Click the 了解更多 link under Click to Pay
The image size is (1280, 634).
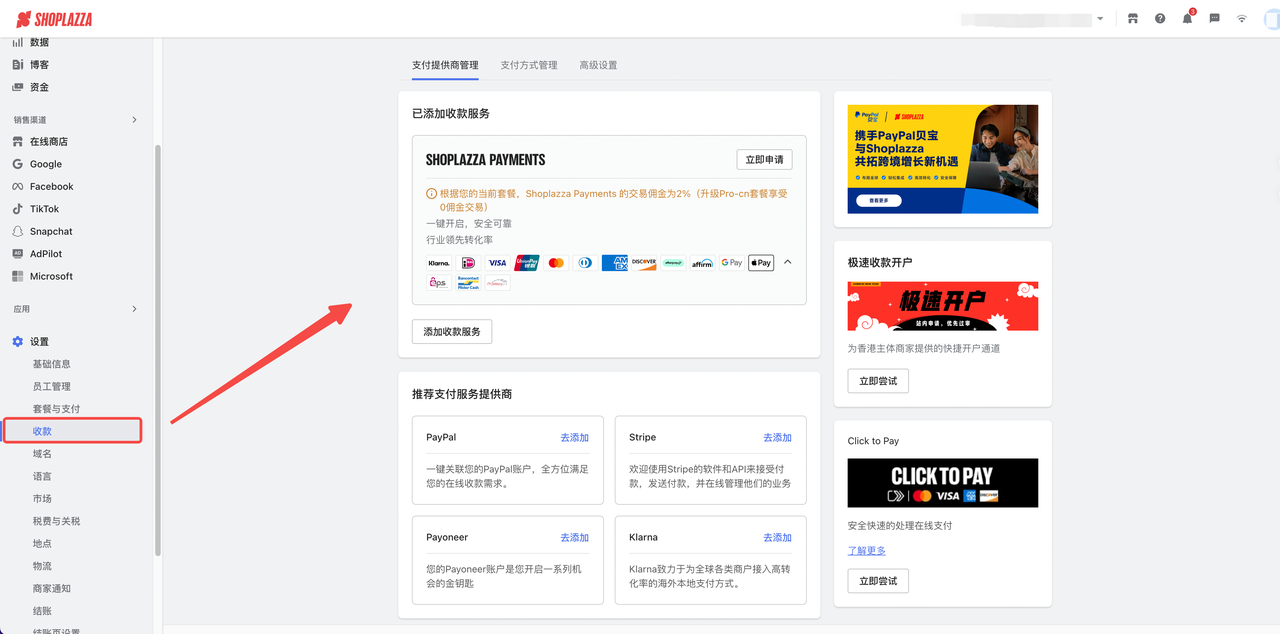(x=866, y=550)
